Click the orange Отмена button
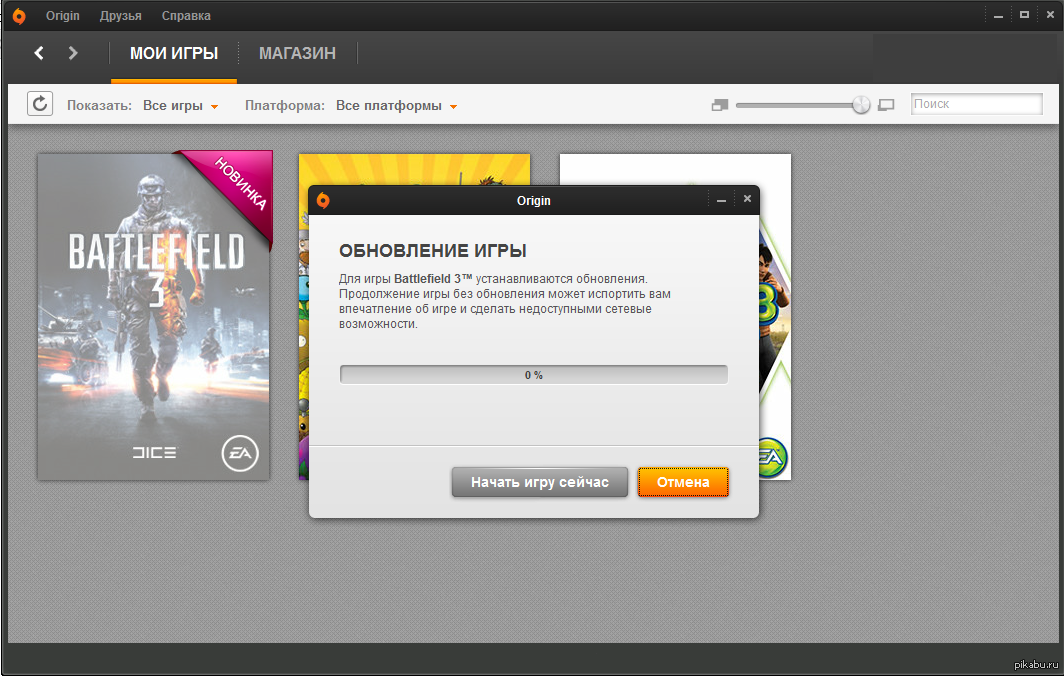The height and width of the screenshot is (676, 1064). 683,482
